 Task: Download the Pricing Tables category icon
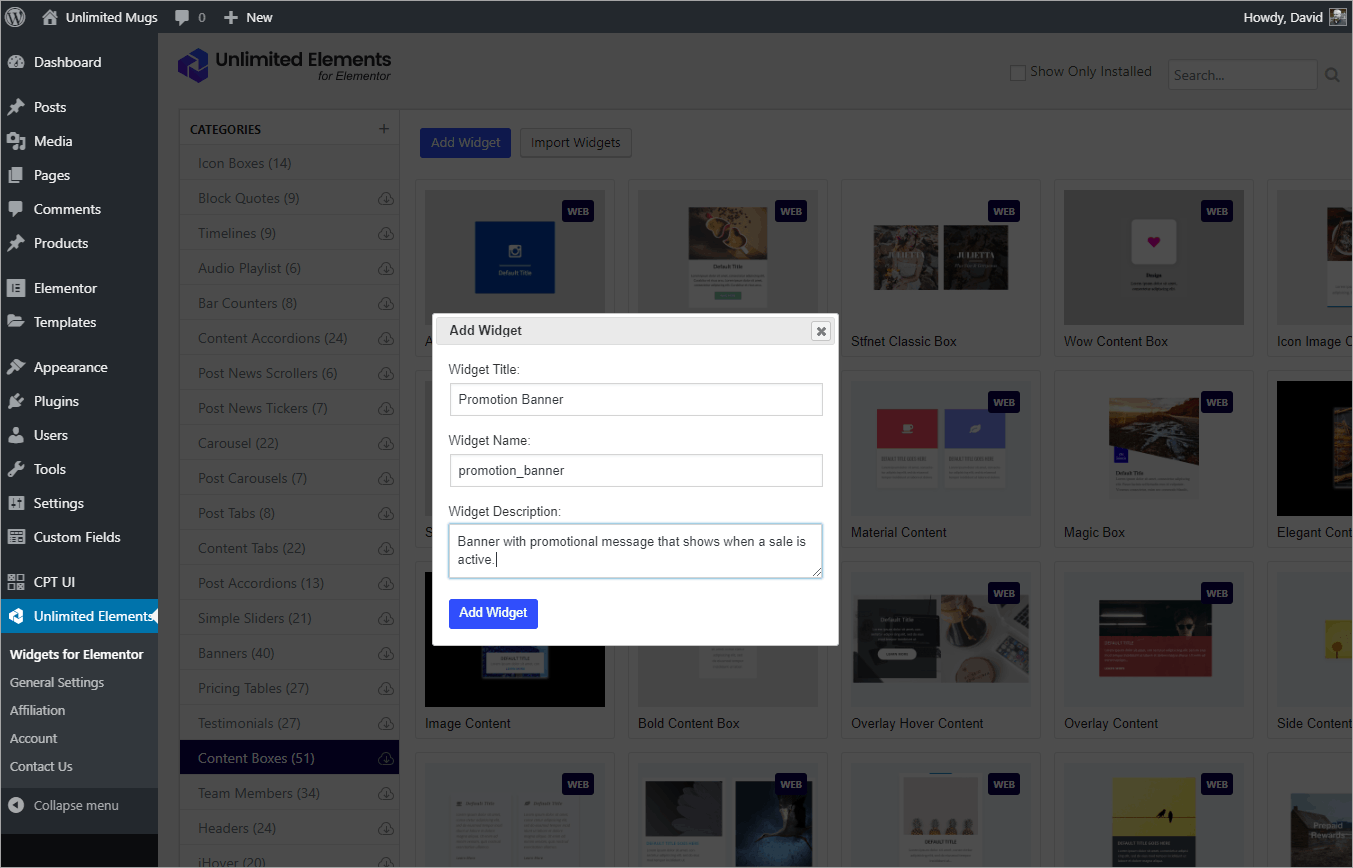point(385,689)
